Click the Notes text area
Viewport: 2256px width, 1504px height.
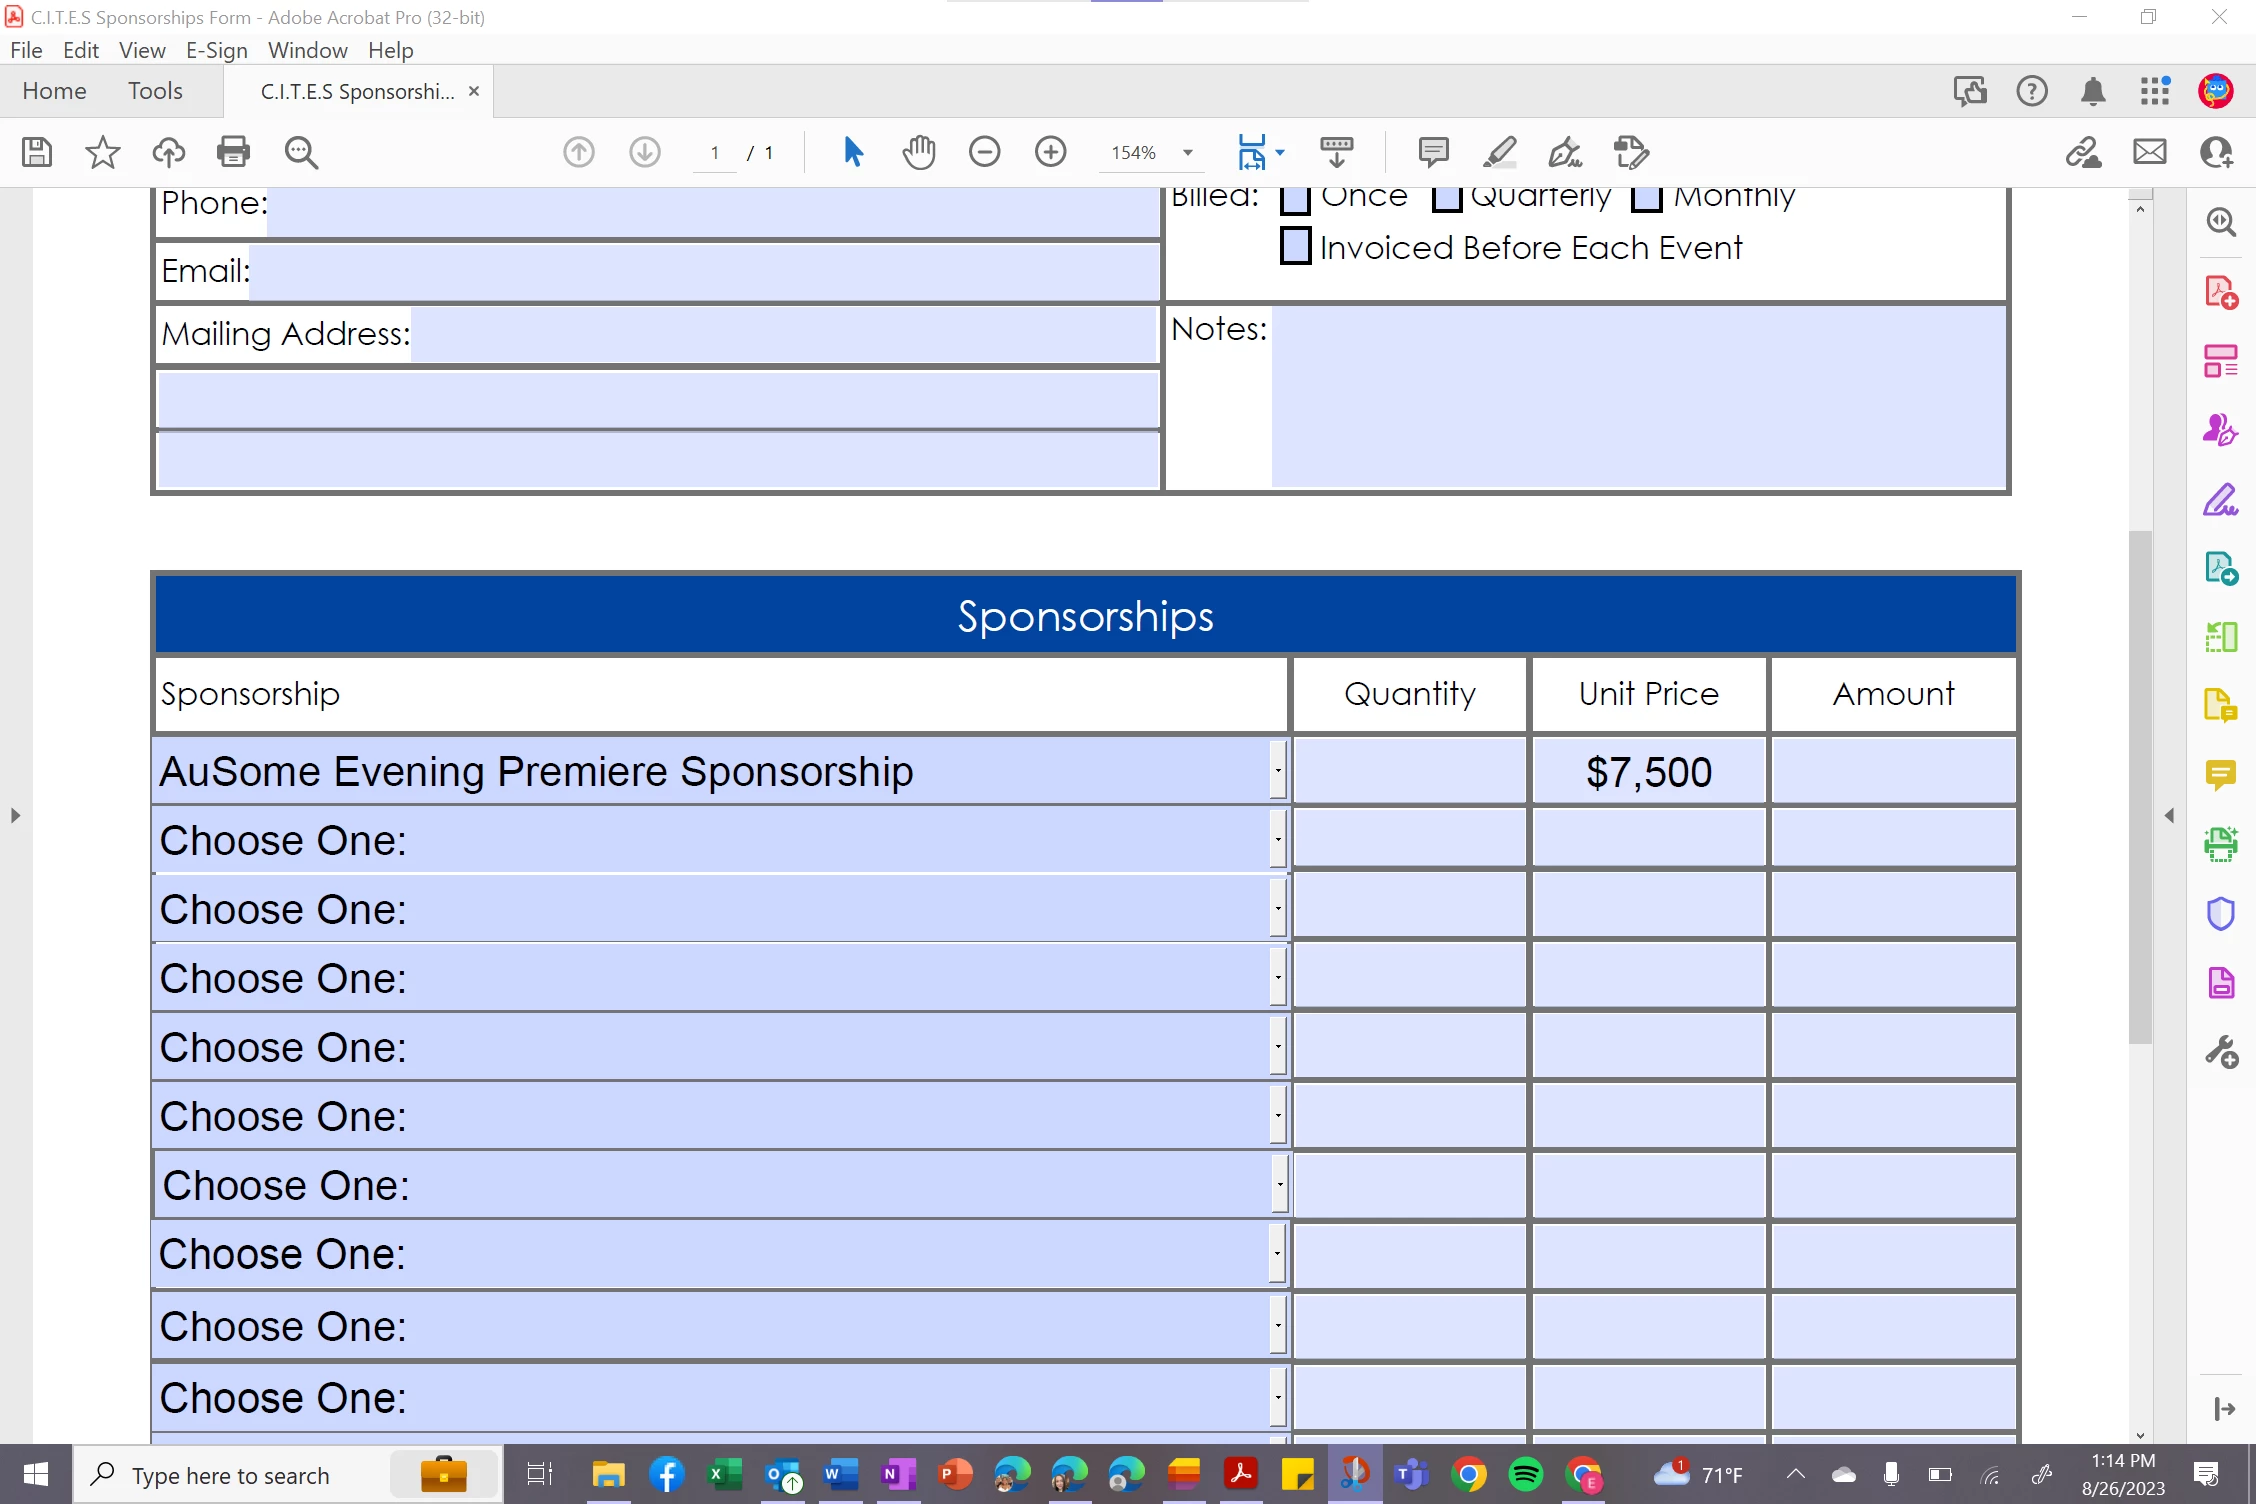[x=1637, y=397]
